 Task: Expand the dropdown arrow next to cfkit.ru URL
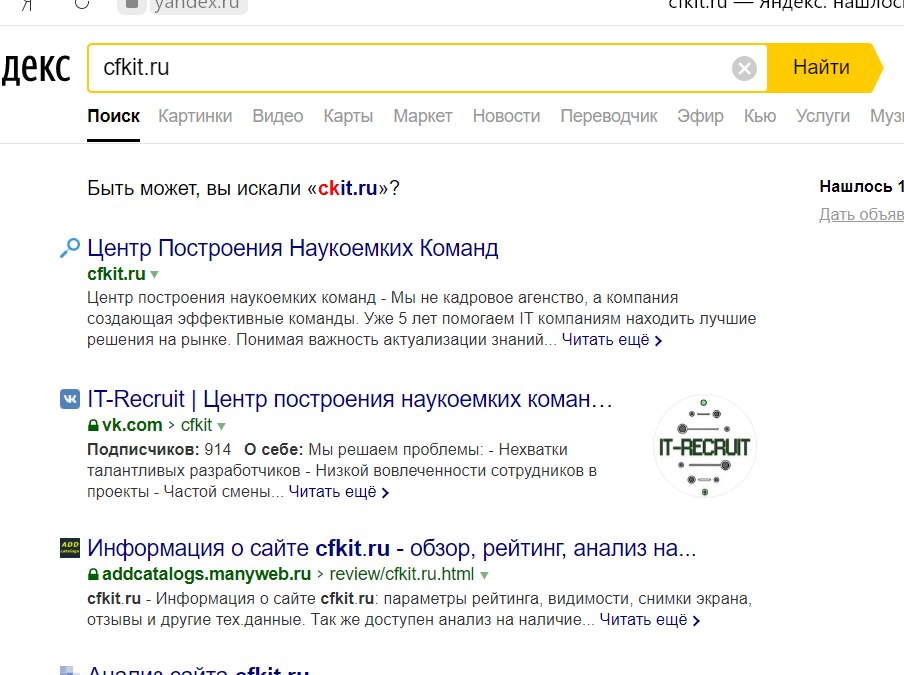[155, 275]
